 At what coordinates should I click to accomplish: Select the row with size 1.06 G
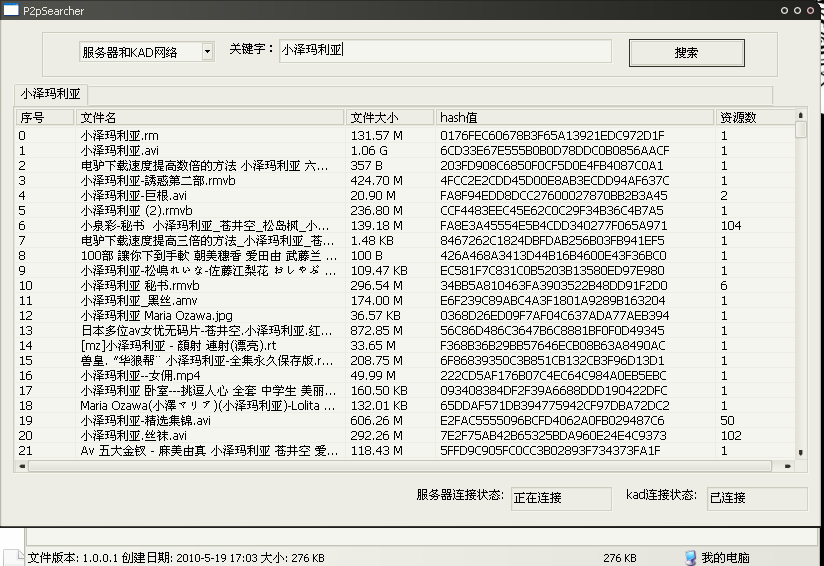coord(405,151)
